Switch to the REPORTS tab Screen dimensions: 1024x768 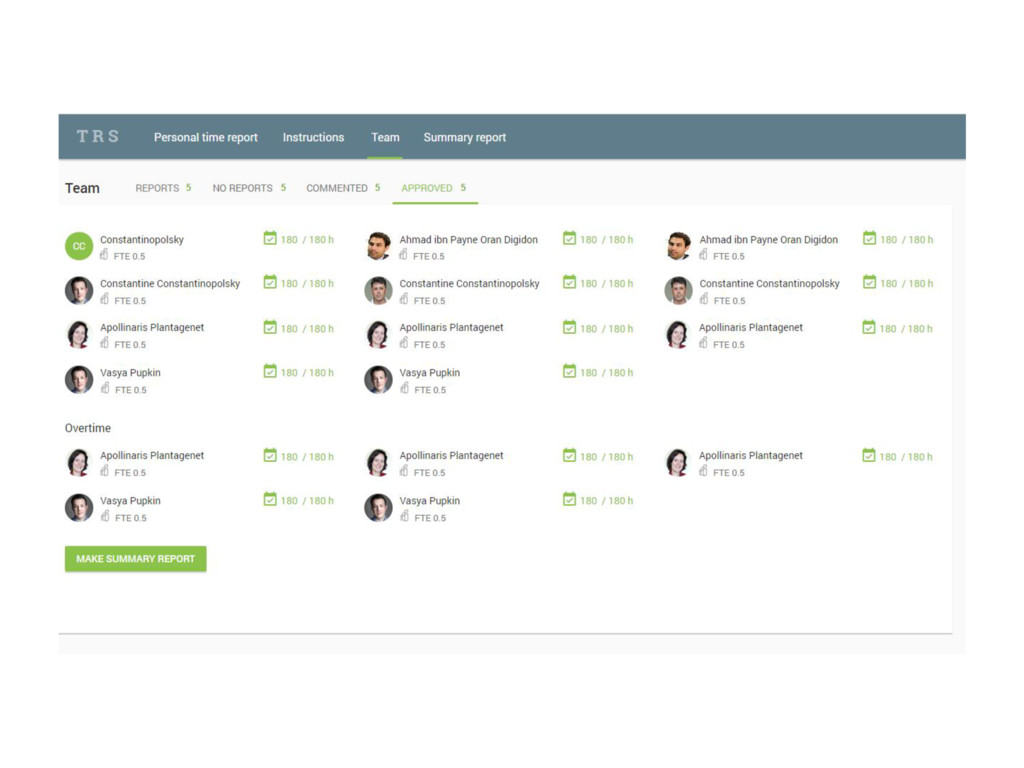(163, 188)
